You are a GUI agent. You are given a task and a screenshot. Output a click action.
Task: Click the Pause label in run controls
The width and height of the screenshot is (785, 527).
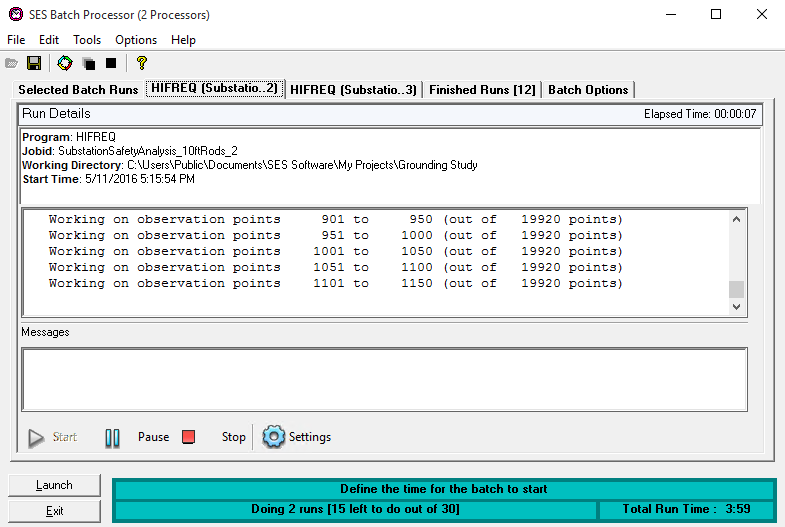pos(153,437)
